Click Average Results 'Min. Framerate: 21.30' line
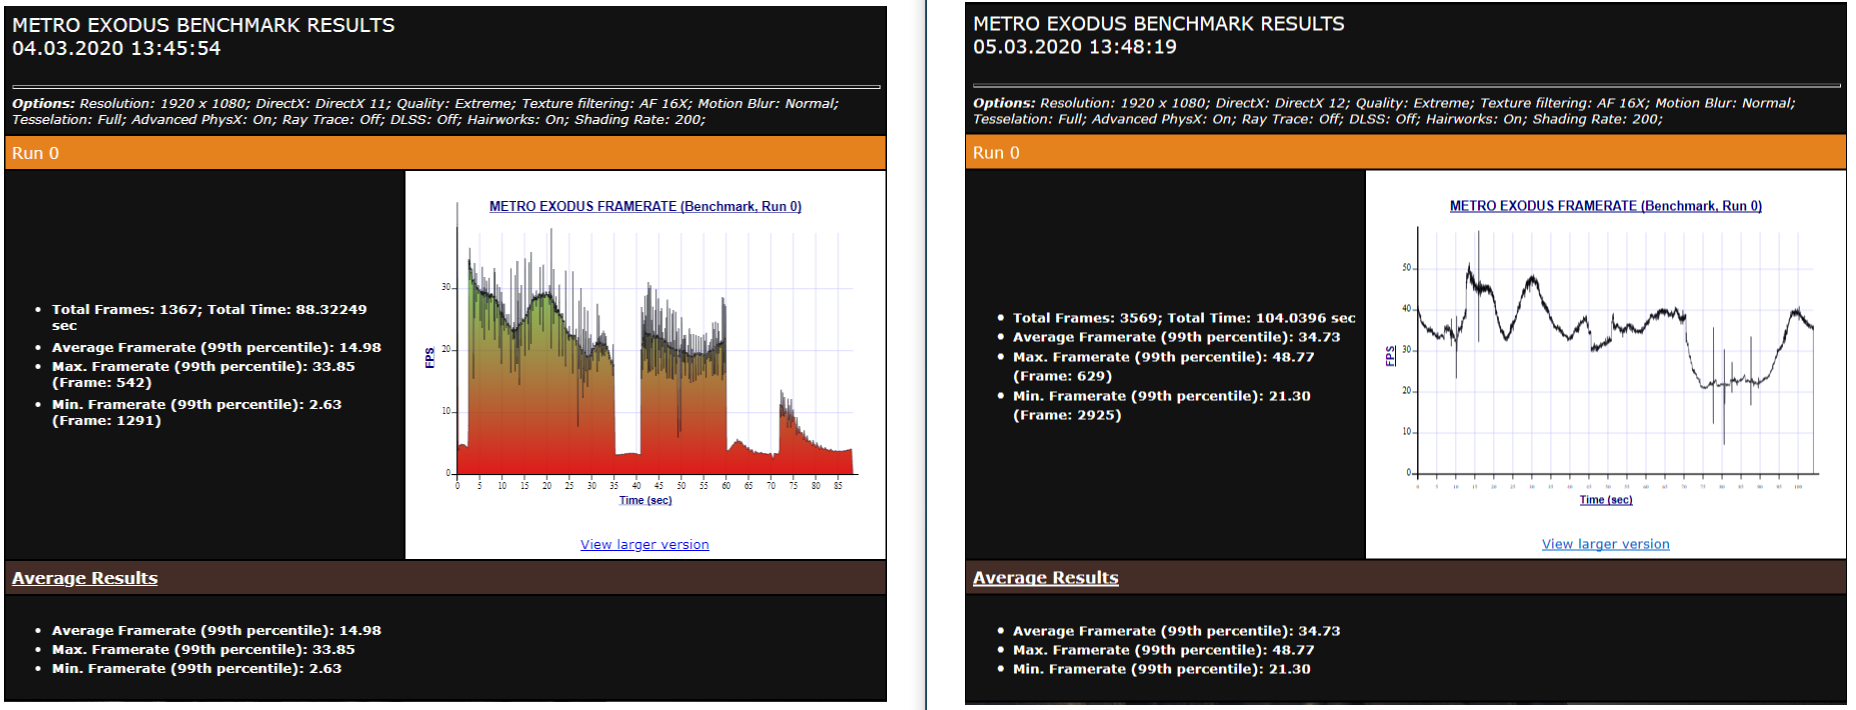The image size is (1856, 710). coord(1162,669)
